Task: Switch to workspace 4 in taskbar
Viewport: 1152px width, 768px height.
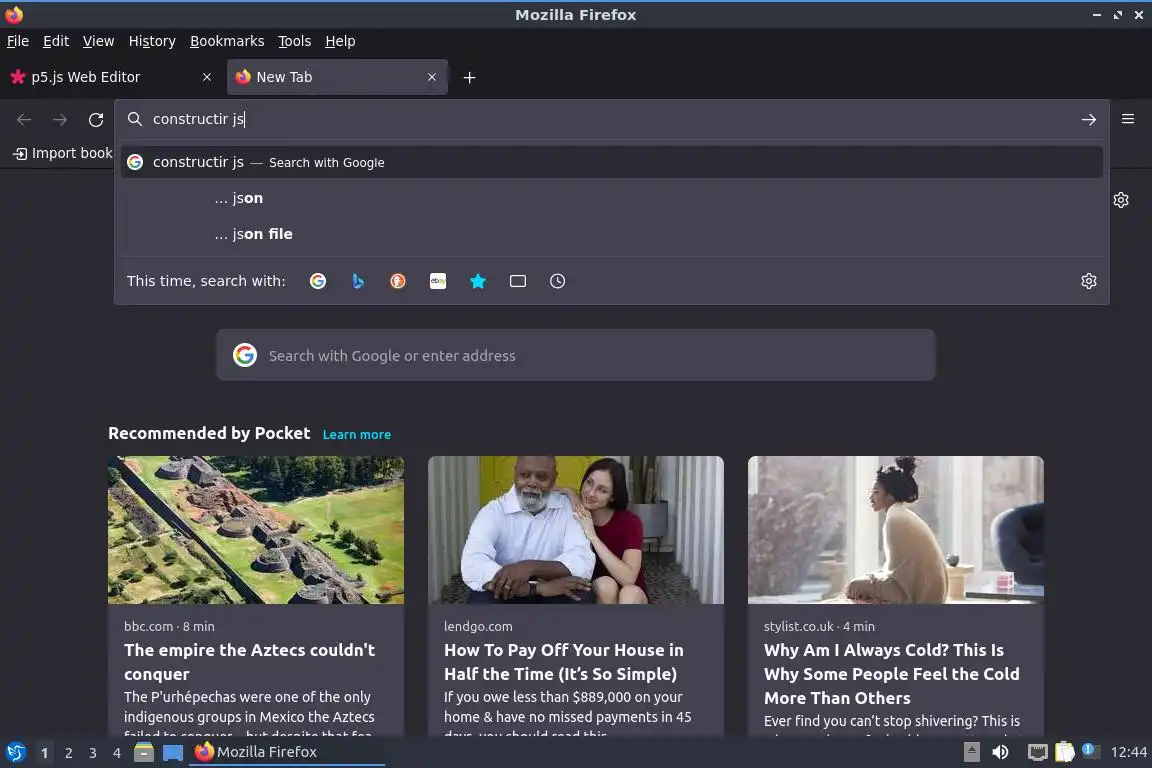Action: tap(117, 753)
